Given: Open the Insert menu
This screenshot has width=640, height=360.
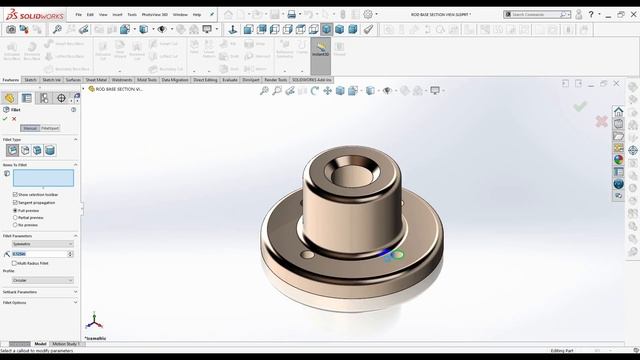Looking at the screenshot, I should pyautogui.click(x=117, y=15).
